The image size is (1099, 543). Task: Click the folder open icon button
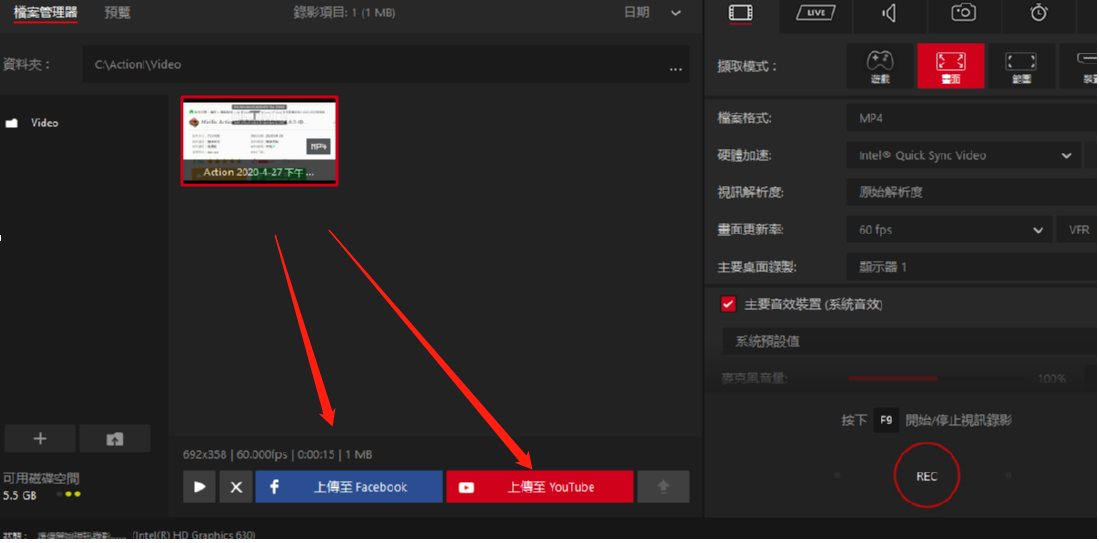(x=115, y=439)
